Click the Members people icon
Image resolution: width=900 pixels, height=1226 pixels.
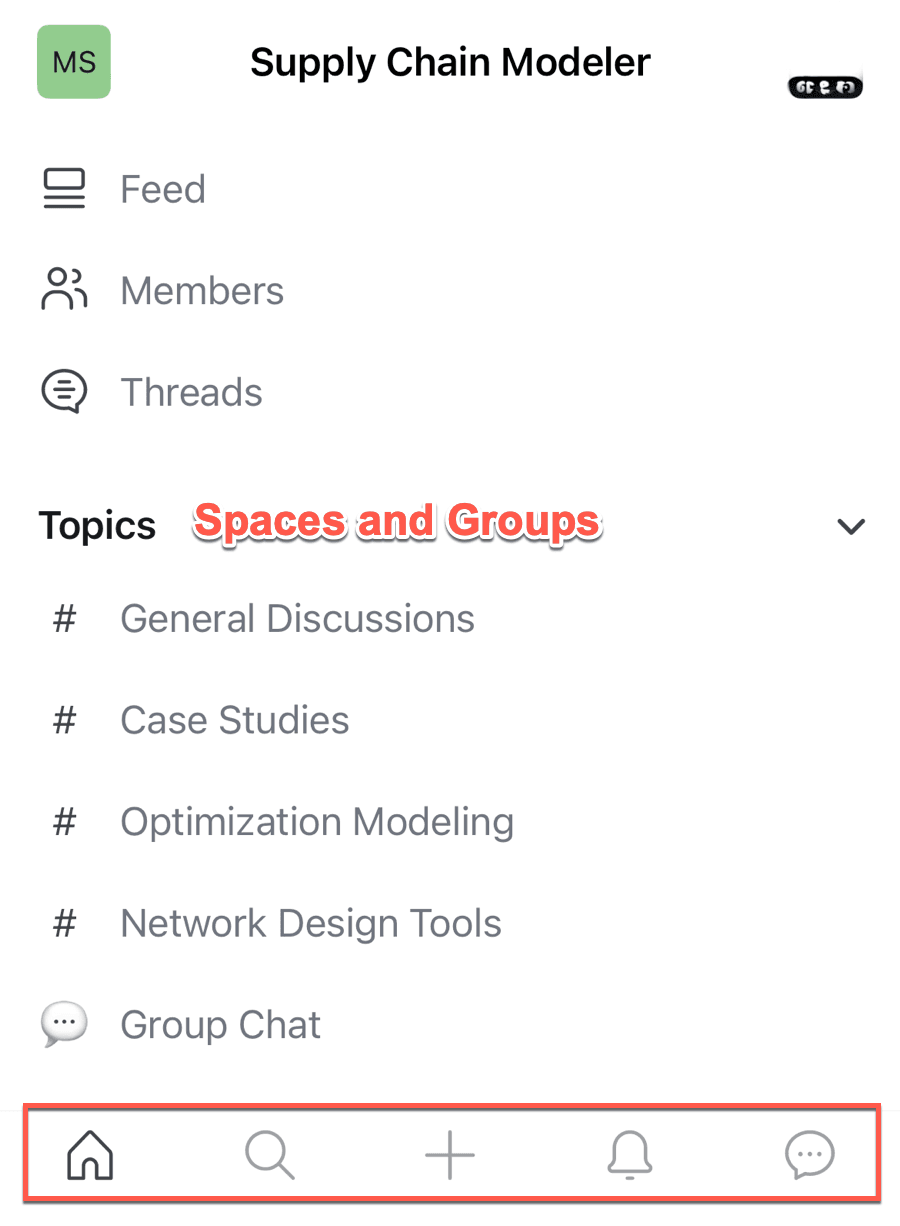point(64,290)
